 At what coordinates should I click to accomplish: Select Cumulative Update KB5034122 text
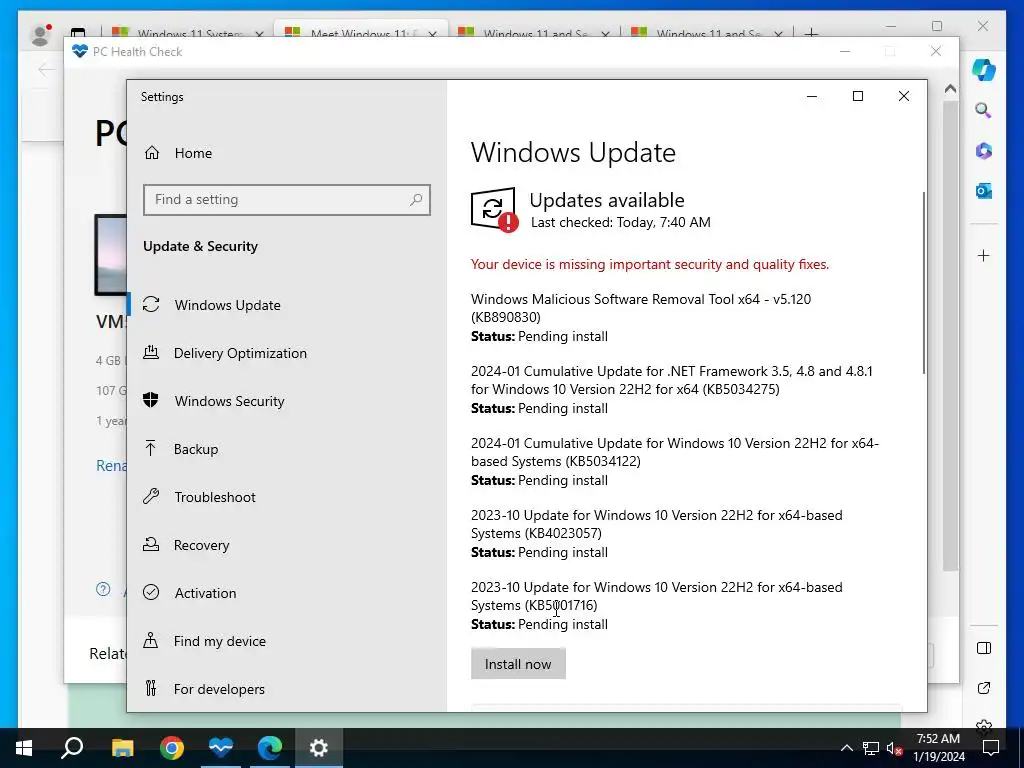click(675, 452)
